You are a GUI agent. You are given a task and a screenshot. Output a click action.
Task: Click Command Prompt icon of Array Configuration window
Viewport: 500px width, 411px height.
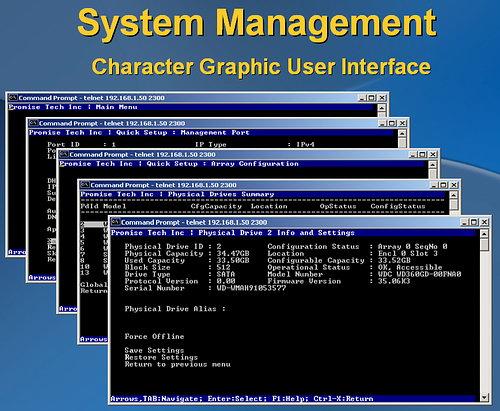pyautogui.click(x=64, y=154)
